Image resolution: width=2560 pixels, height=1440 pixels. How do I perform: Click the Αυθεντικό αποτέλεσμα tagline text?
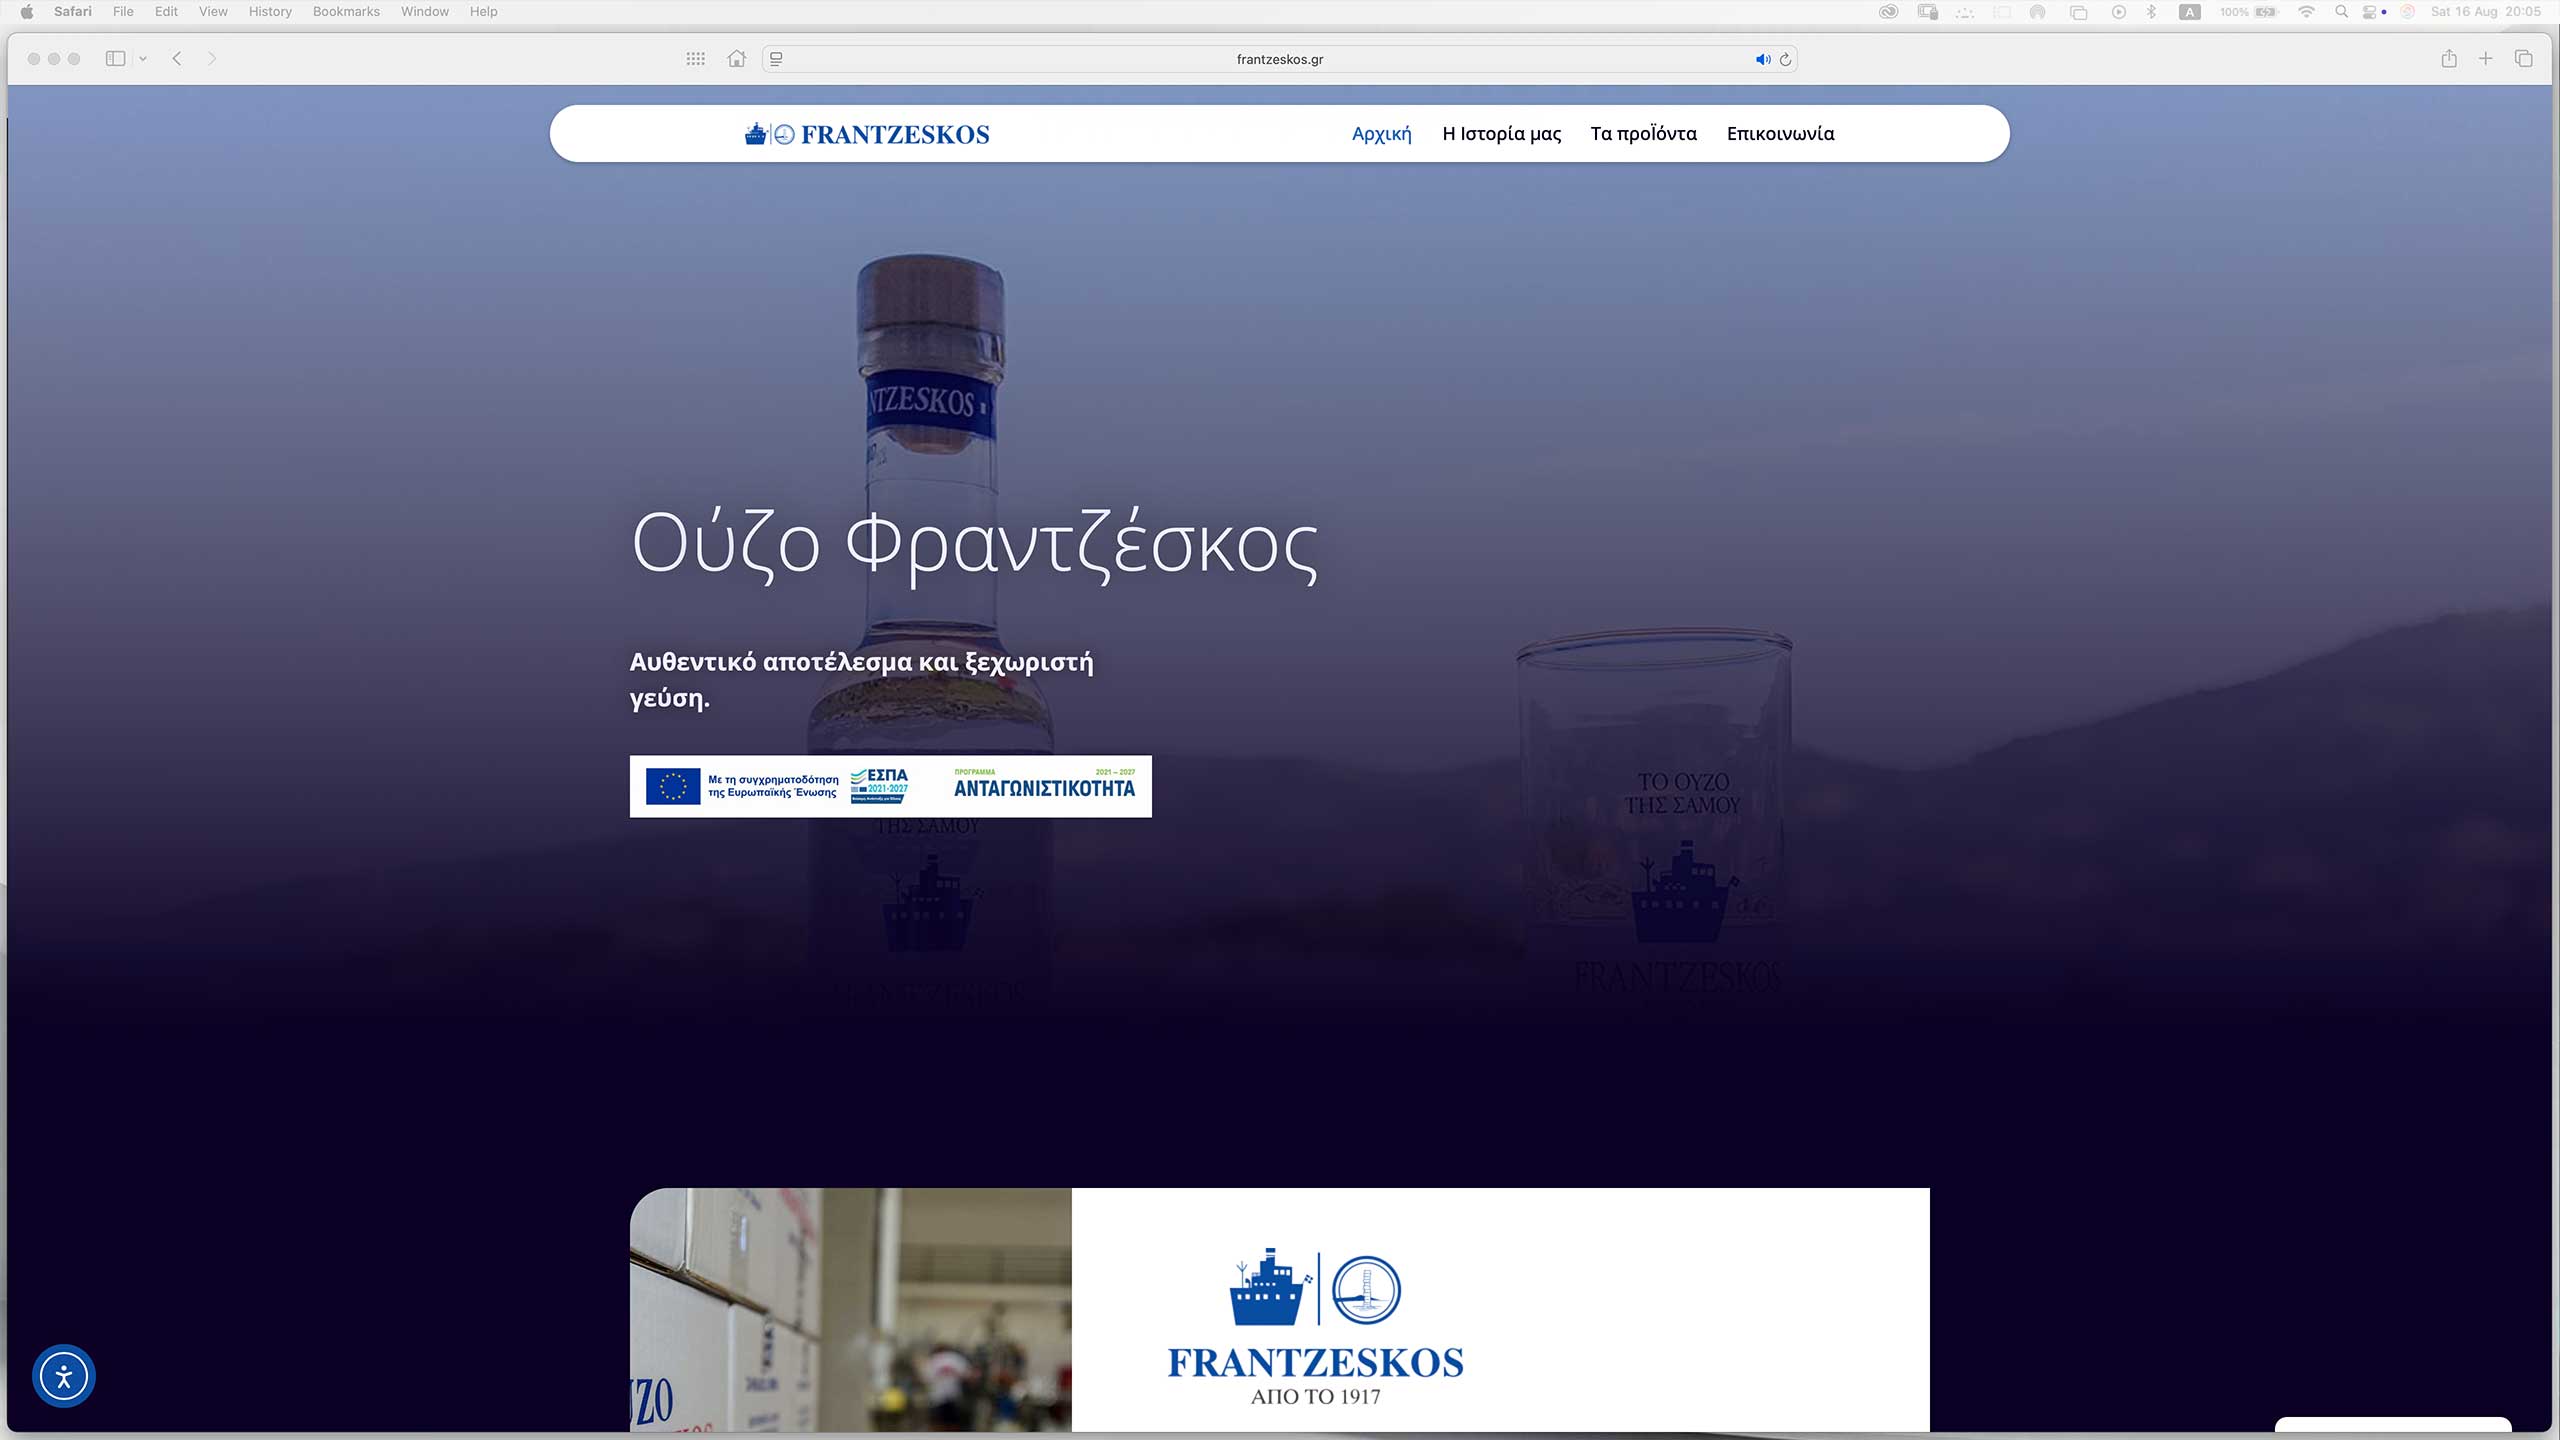pos(861,680)
